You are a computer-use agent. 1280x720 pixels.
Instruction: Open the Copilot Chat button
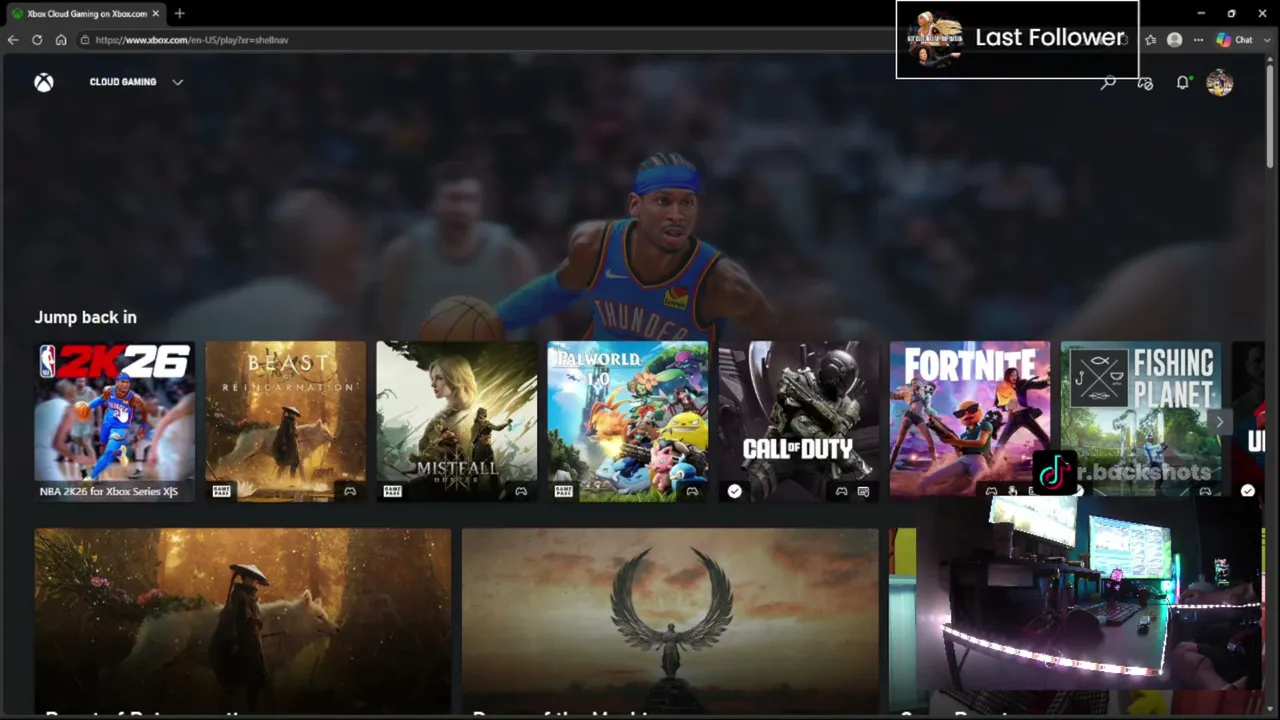click(1234, 40)
